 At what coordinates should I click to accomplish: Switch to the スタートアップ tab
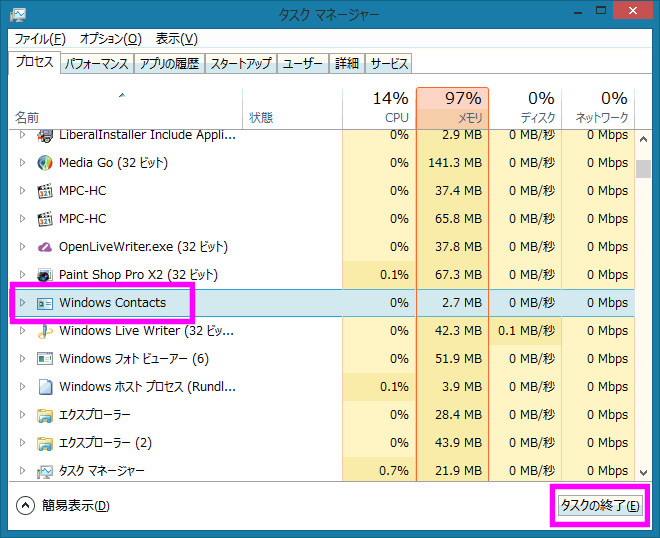pos(240,63)
